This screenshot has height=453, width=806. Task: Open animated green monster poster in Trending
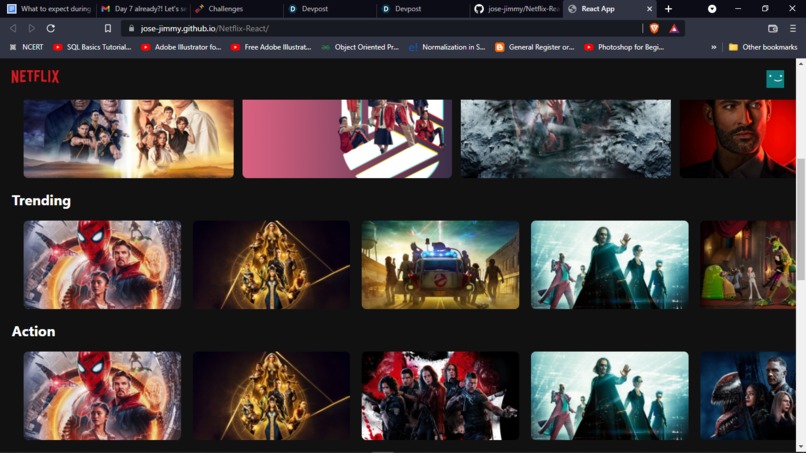click(748, 265)
